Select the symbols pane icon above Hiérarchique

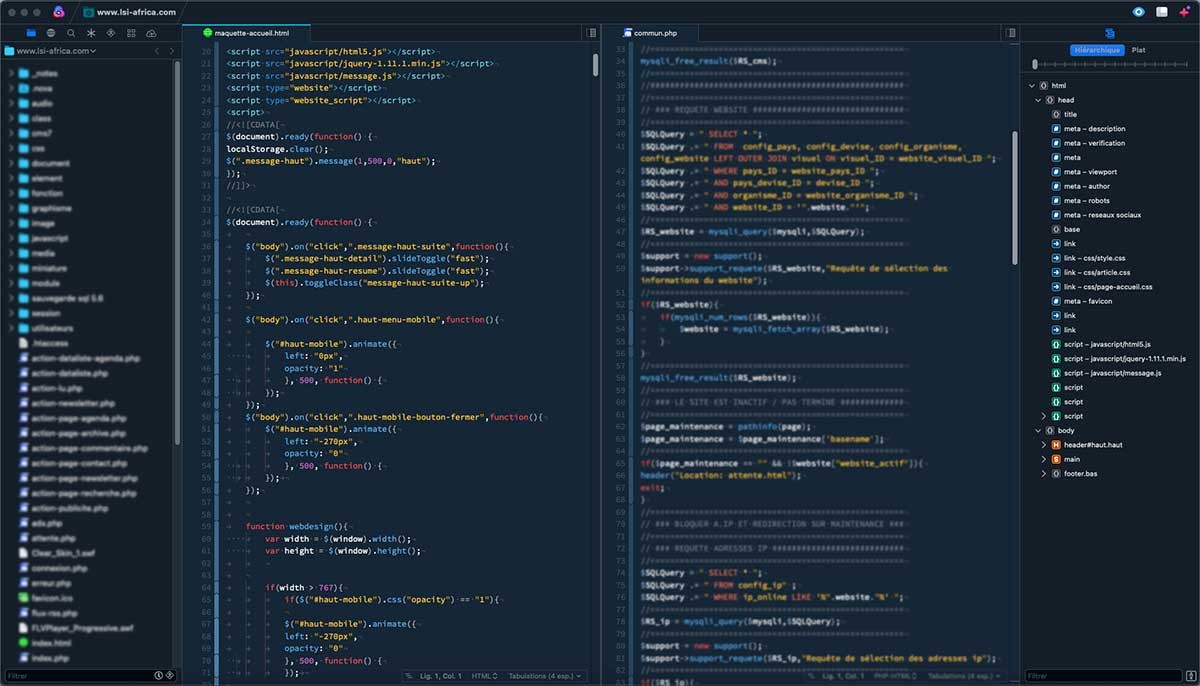pos(1109,33)
